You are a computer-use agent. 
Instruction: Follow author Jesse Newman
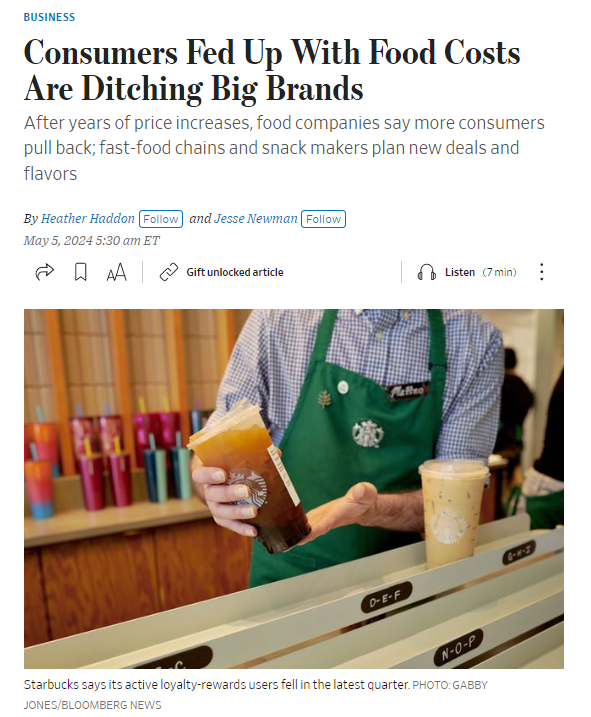(x=323, y=219)
